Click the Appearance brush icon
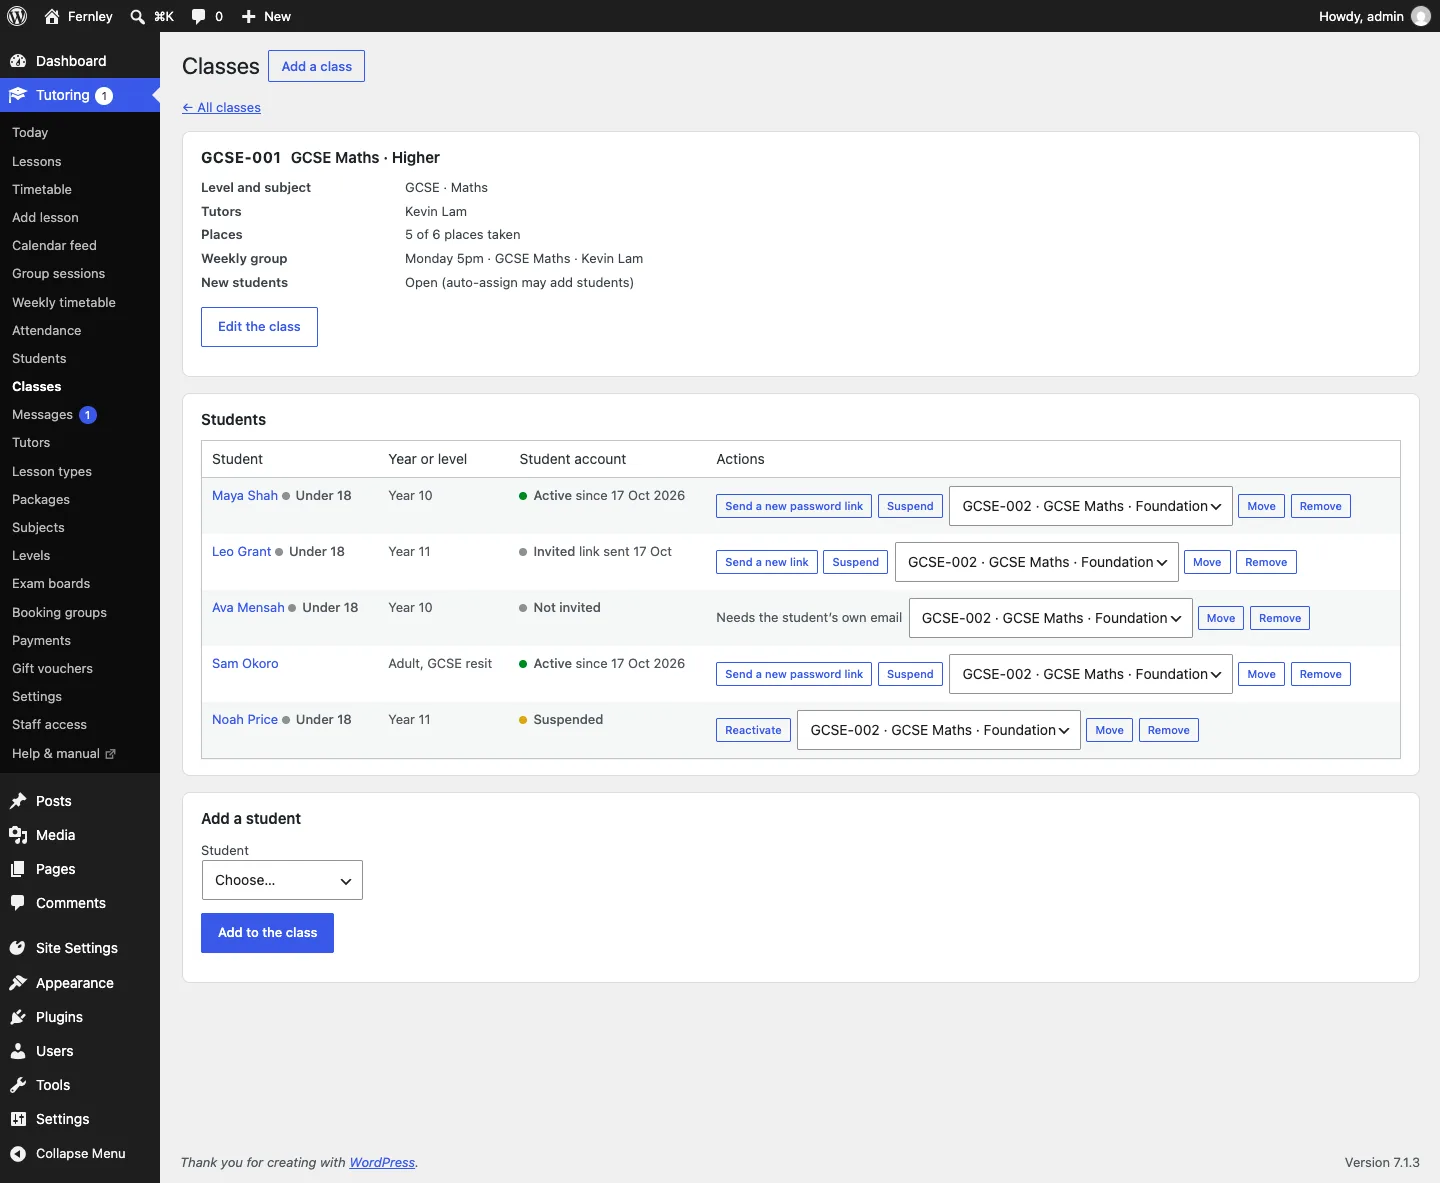The image size is (1440, 1183). coord(18,983)
